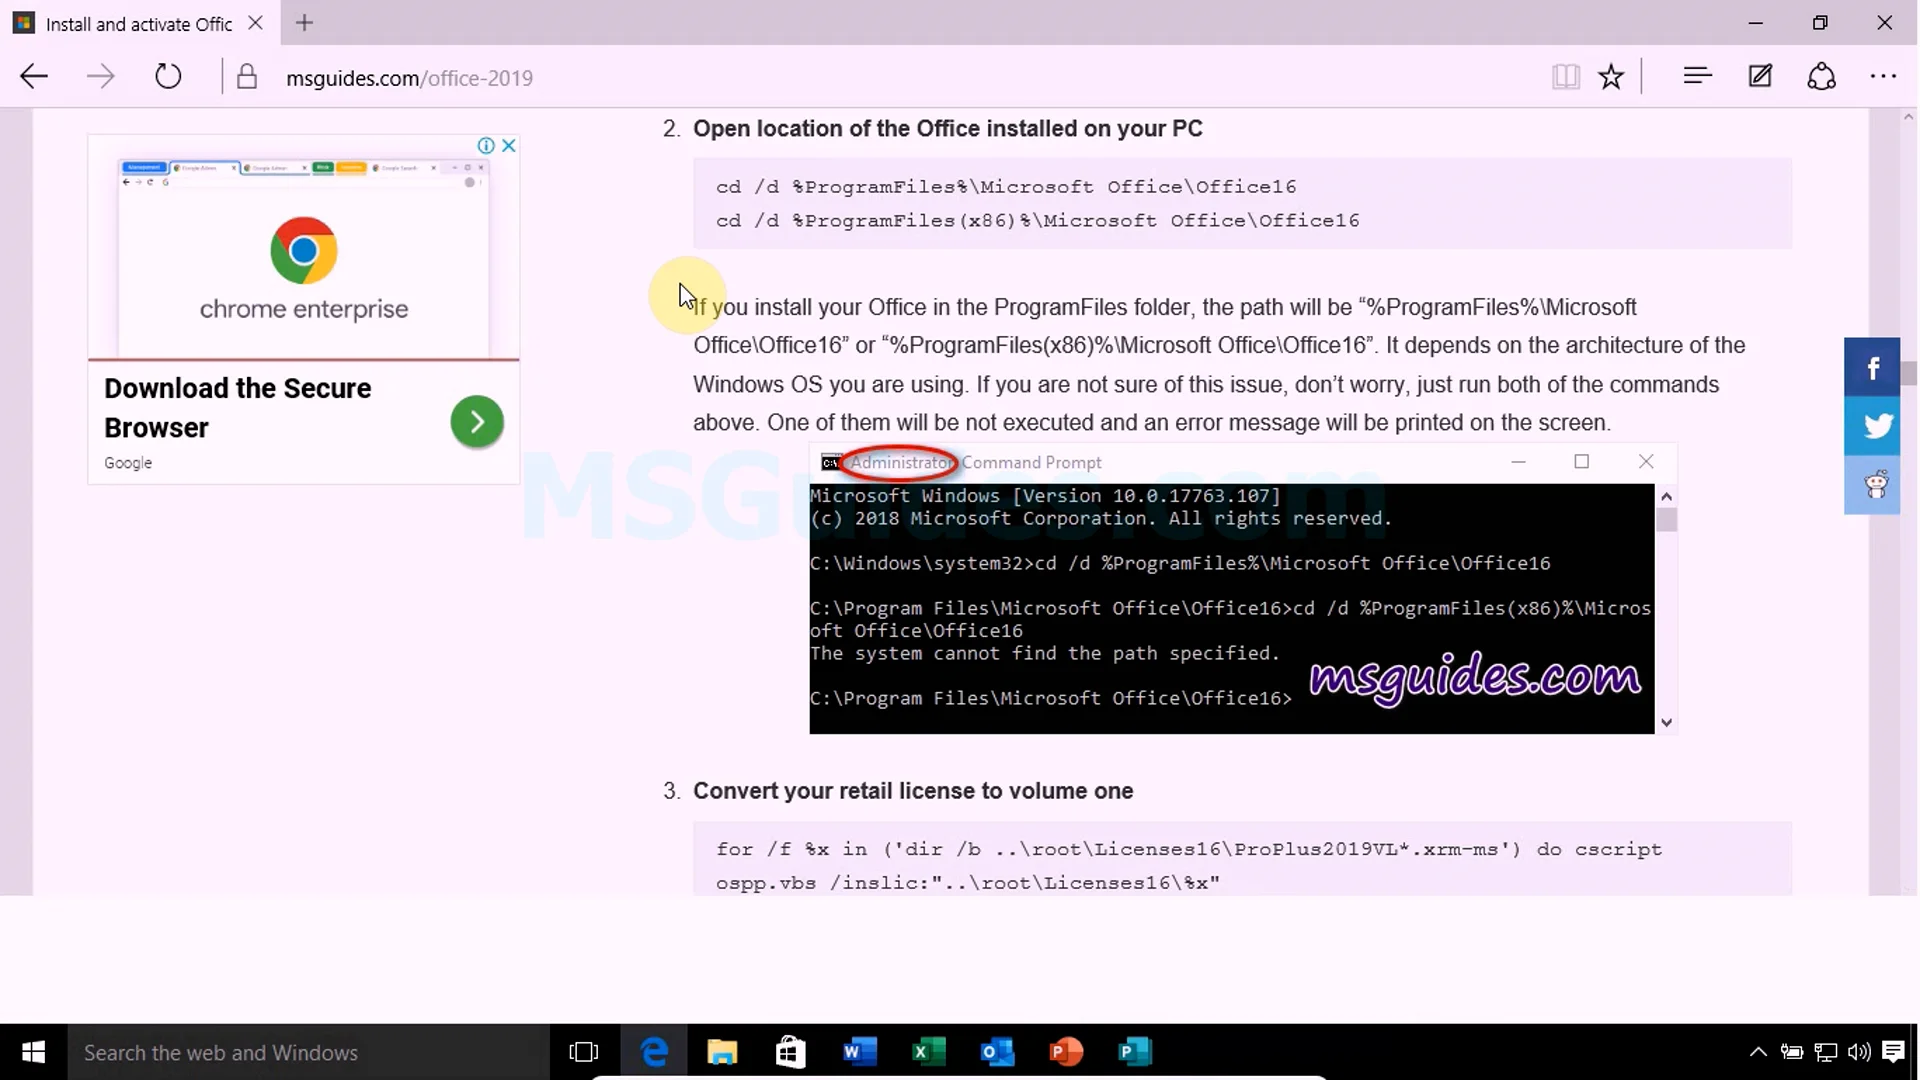Share the current page

(x=1822, y=76)
